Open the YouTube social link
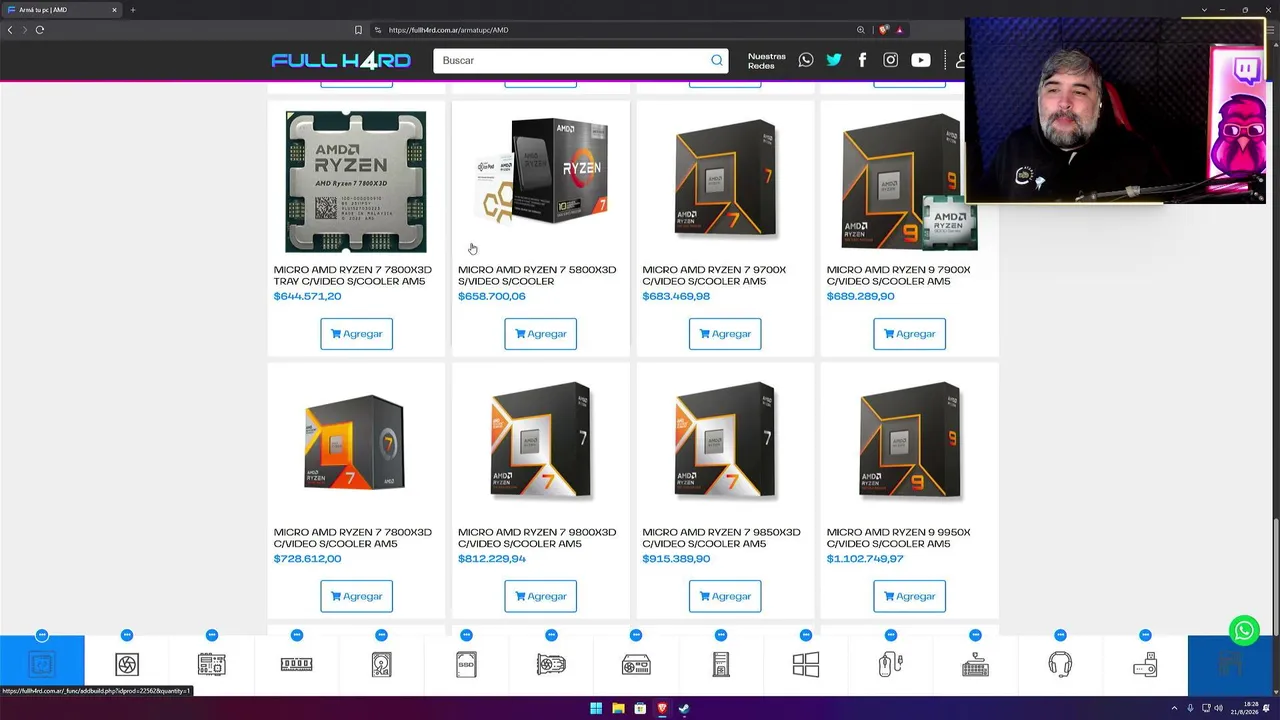The height and width of the screenshot is (720, 1280). click(x=921, y=60)
